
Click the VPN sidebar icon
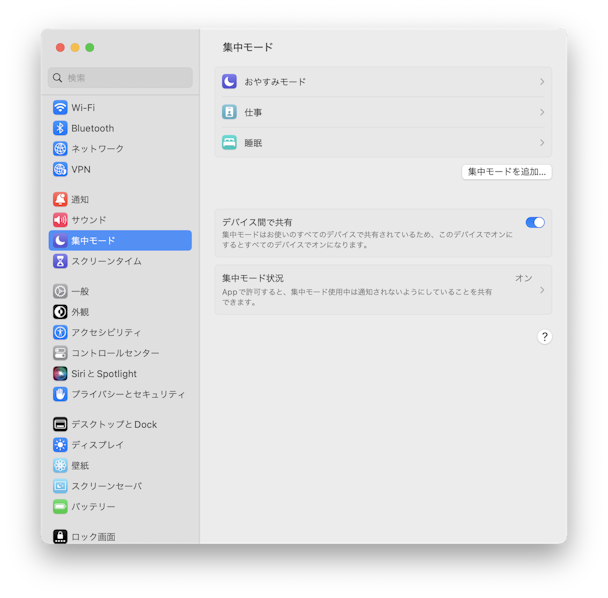coord(60,169)
